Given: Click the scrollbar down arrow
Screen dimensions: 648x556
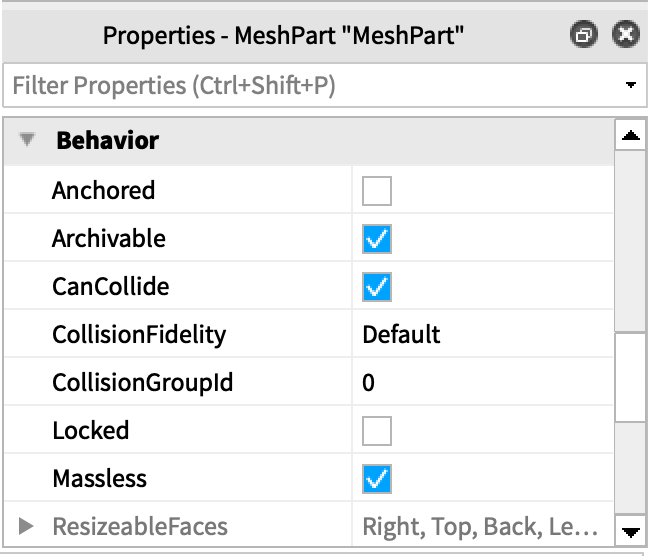Looking at the screenshot, I should (630, 531).
